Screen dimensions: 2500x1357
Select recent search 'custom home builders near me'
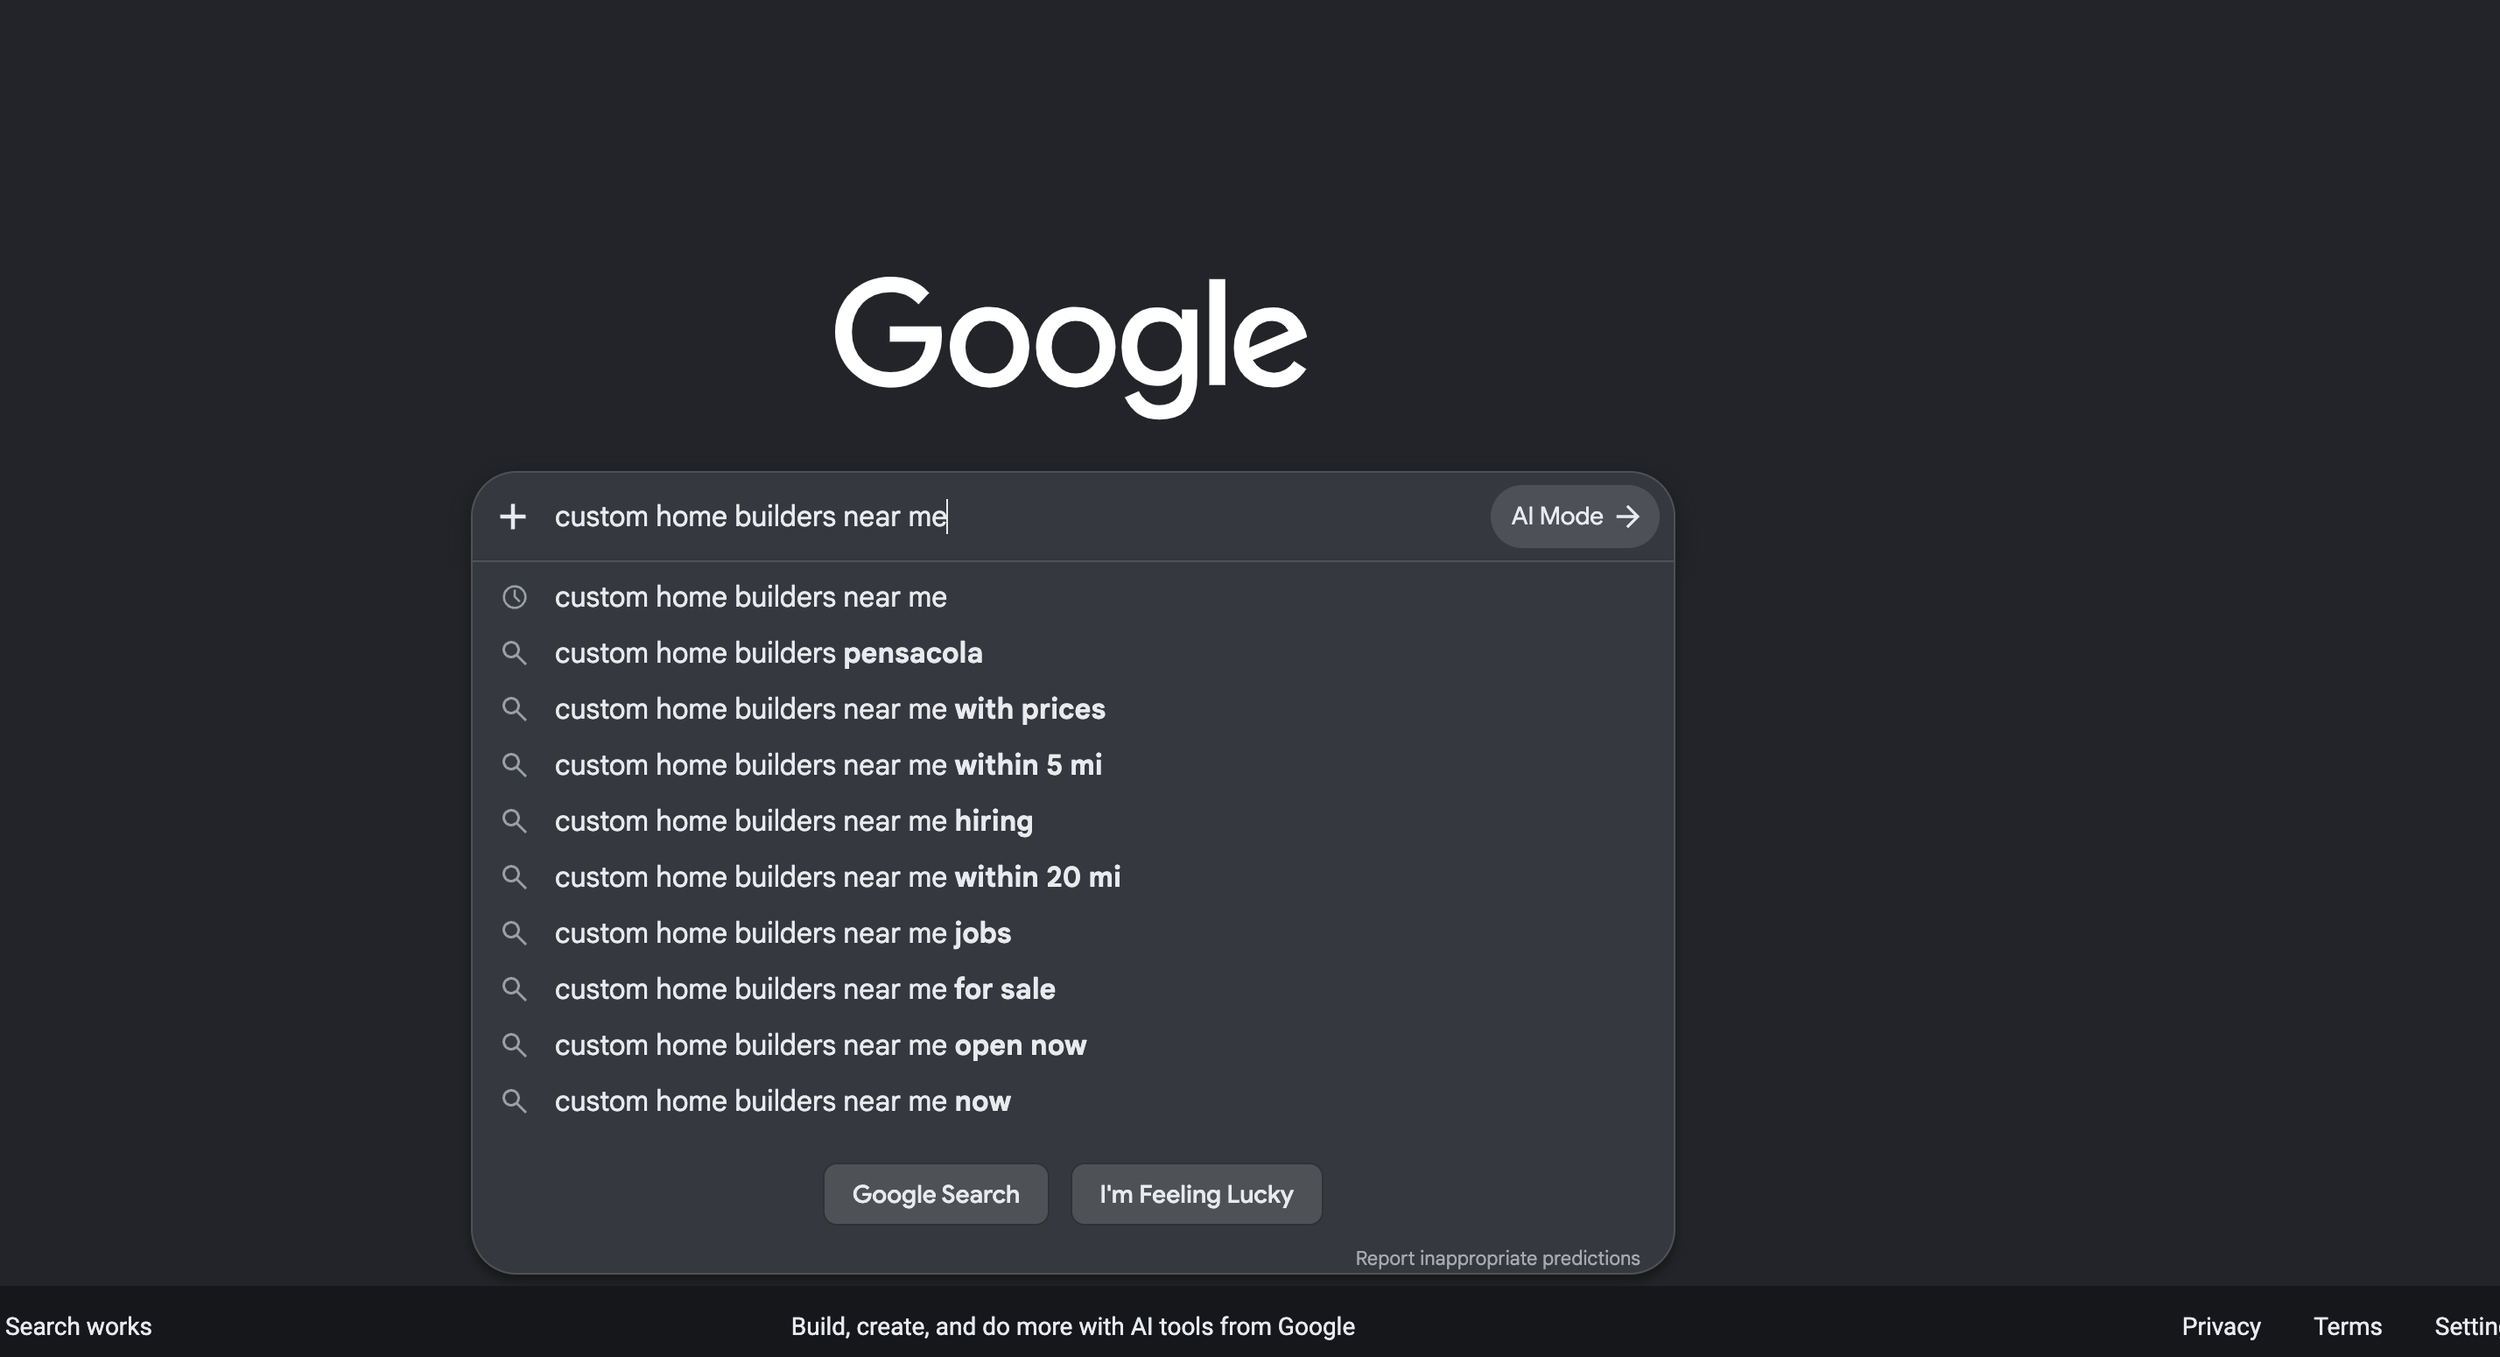point(1073,597)
